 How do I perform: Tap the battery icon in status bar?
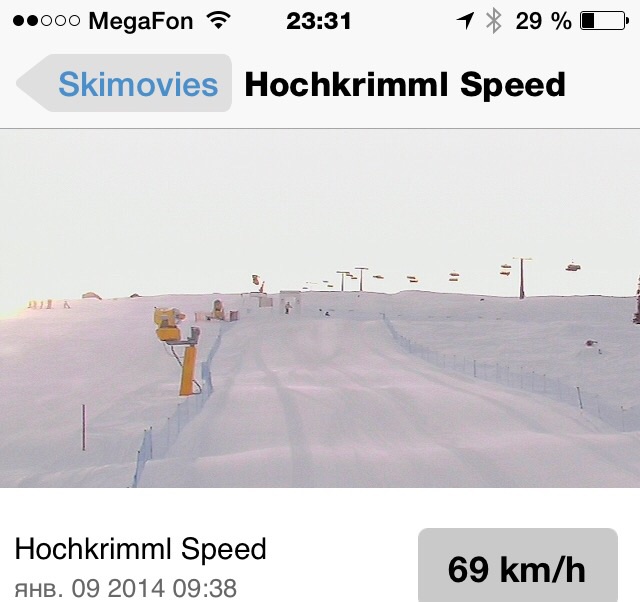pos(604,21)
